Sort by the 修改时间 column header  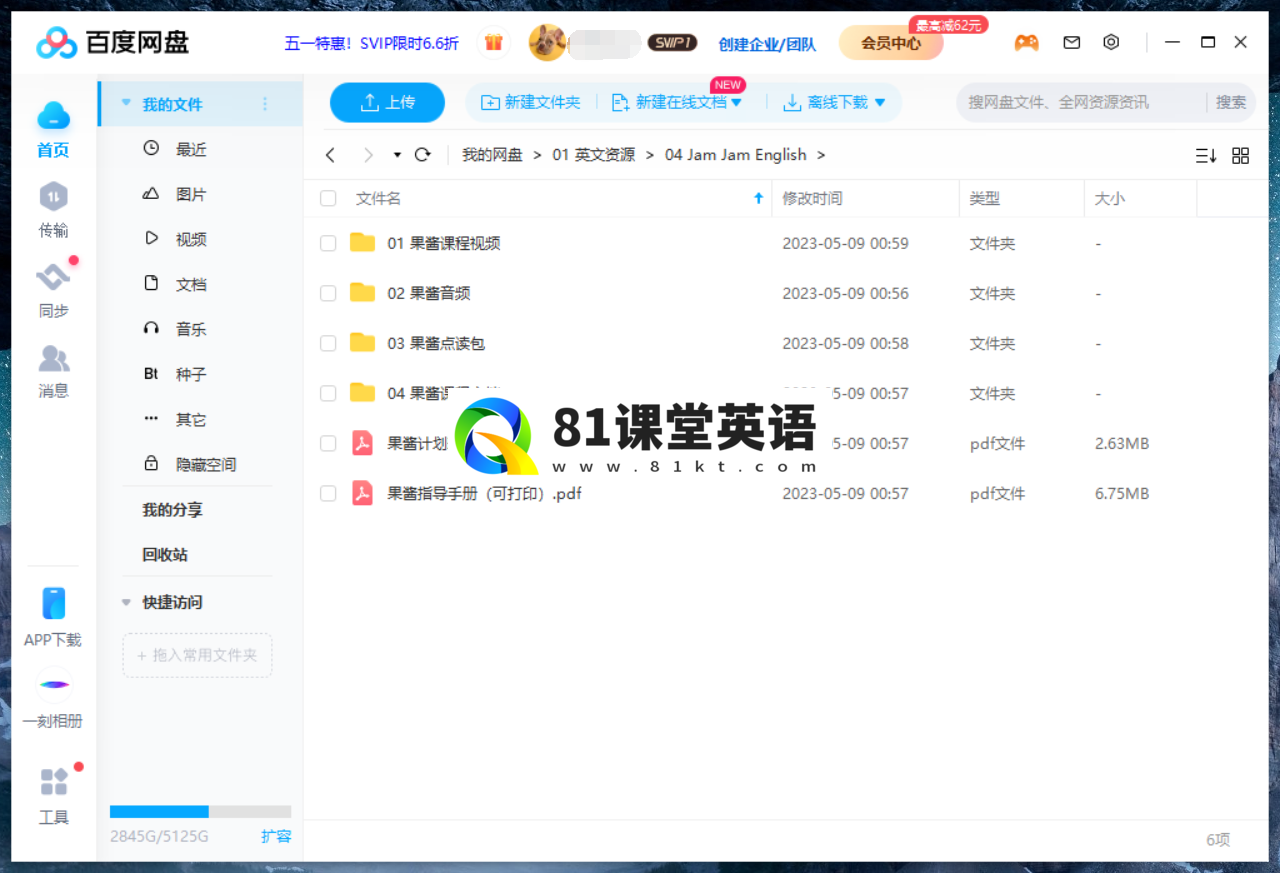[x=812, y=199]
